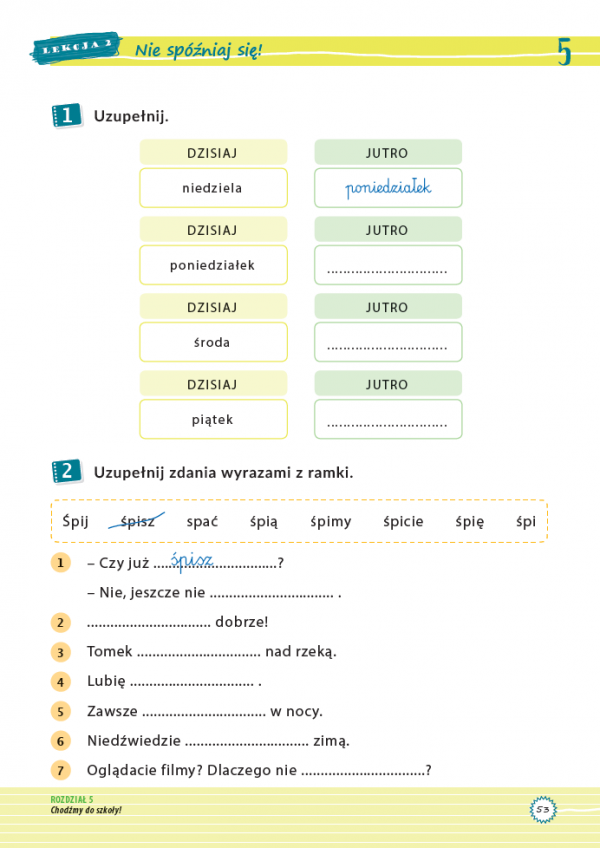
Task: Pick the word "śpimy" in the word box
Action: coord(330,521)
